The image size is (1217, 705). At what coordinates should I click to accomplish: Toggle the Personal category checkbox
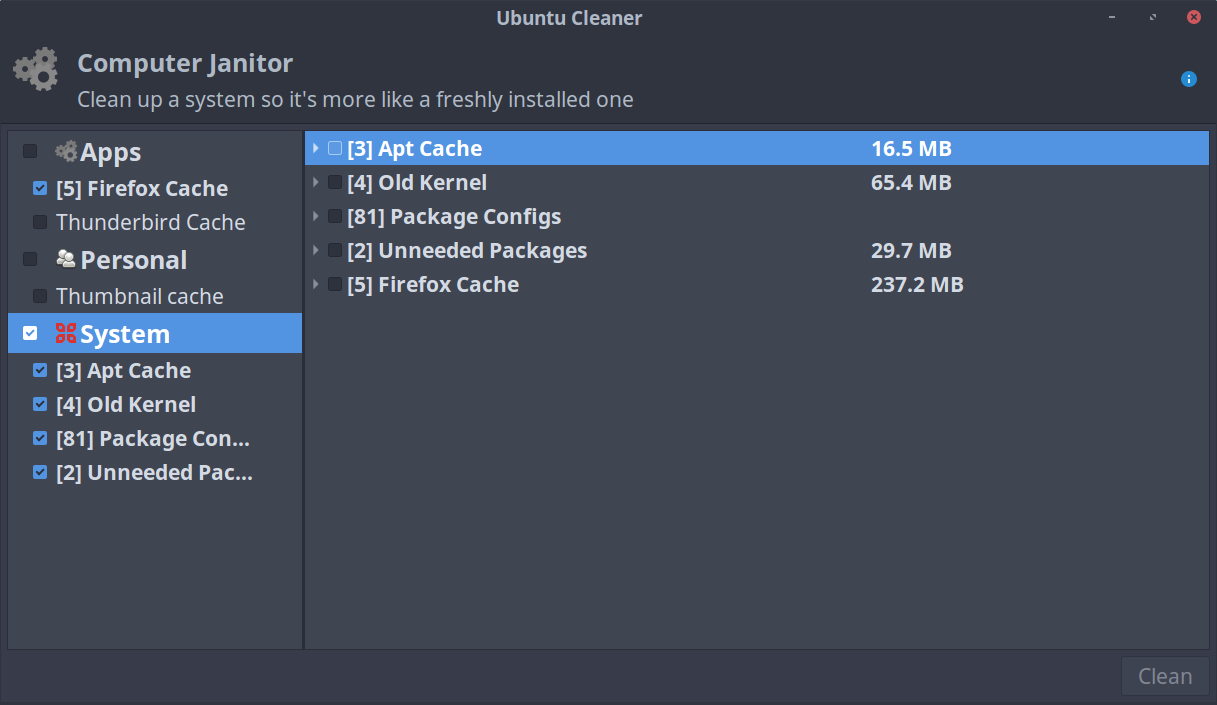(x=30, y=259)
